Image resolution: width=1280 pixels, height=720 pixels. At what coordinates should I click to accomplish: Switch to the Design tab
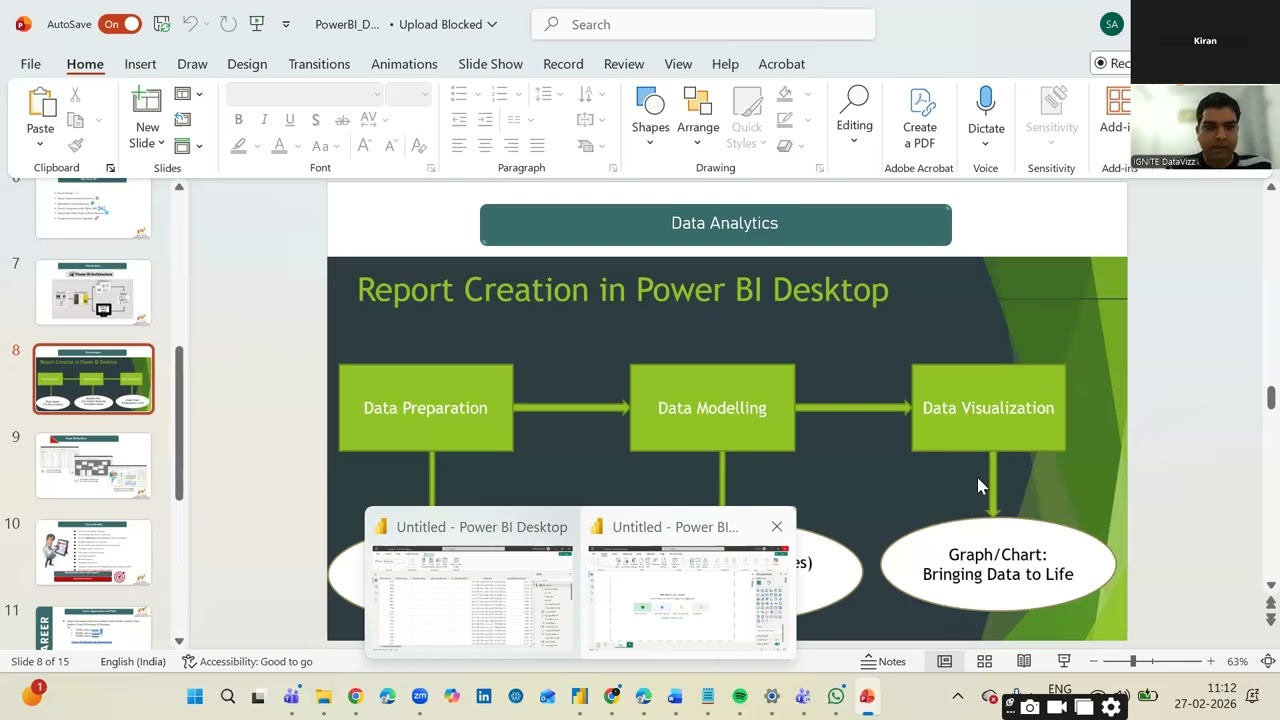coord(247,64)
